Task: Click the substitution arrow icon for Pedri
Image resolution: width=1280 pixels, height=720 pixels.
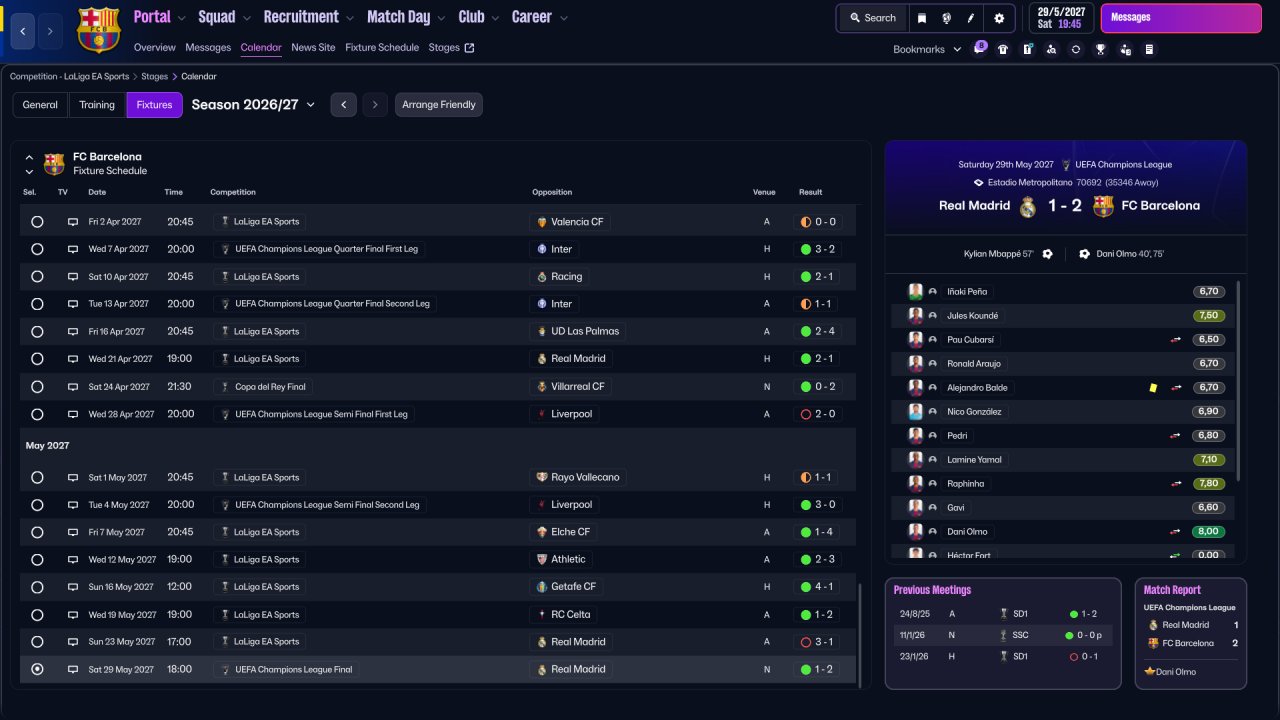Action: tap(1176, 436)
